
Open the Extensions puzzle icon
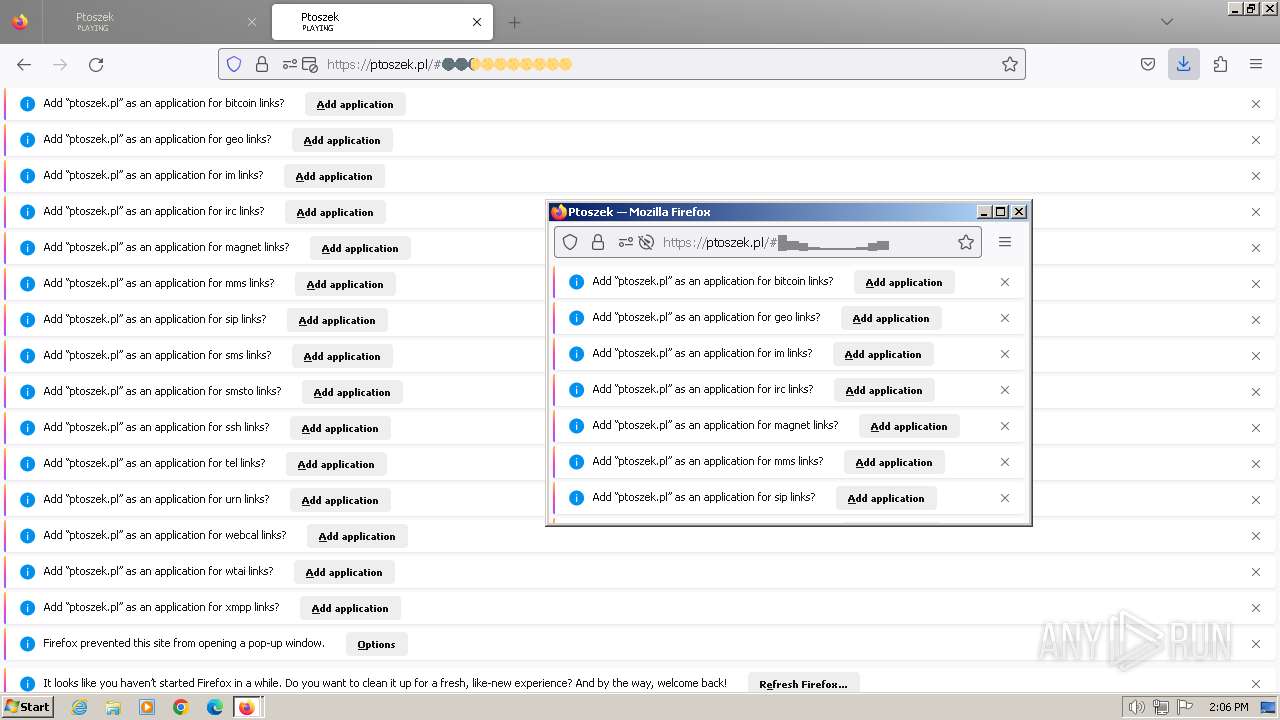click(1220, 64)
